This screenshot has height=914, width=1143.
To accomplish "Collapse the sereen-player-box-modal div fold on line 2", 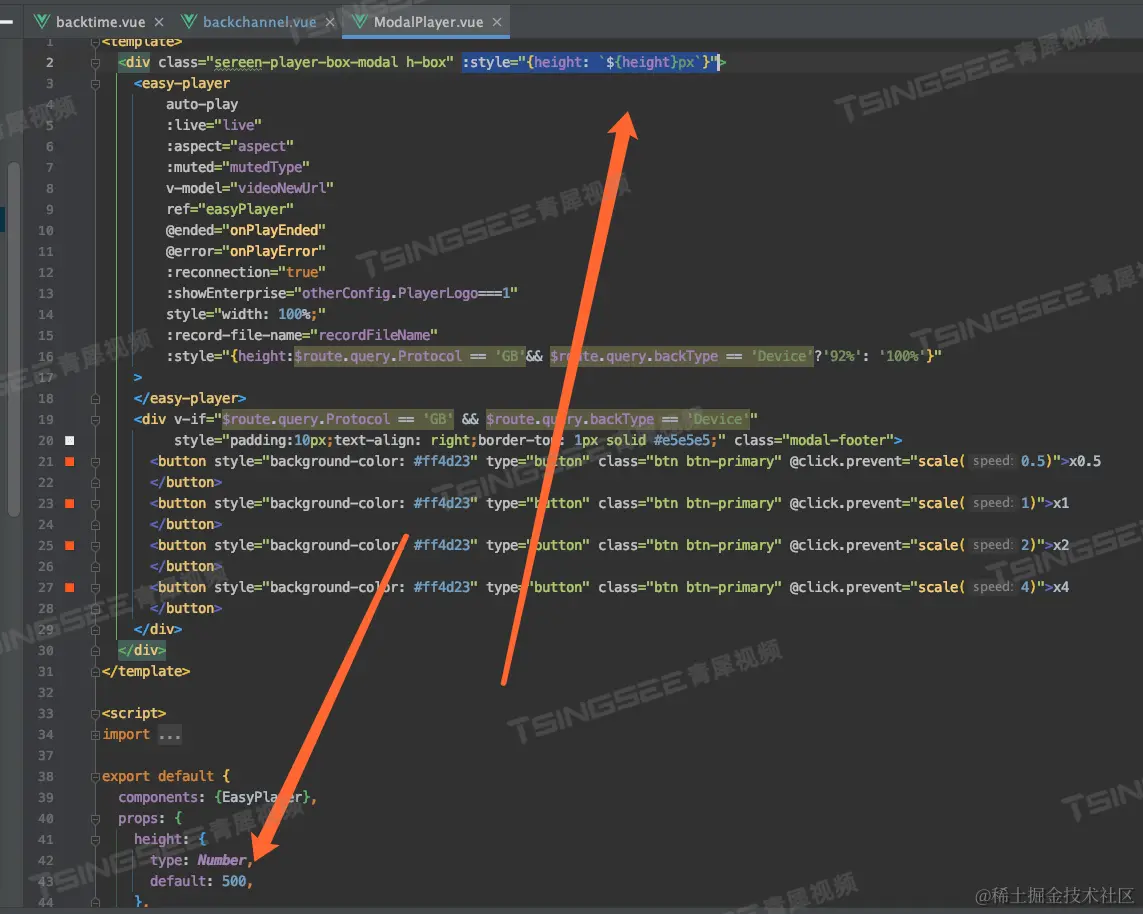I will pos(95,63).
